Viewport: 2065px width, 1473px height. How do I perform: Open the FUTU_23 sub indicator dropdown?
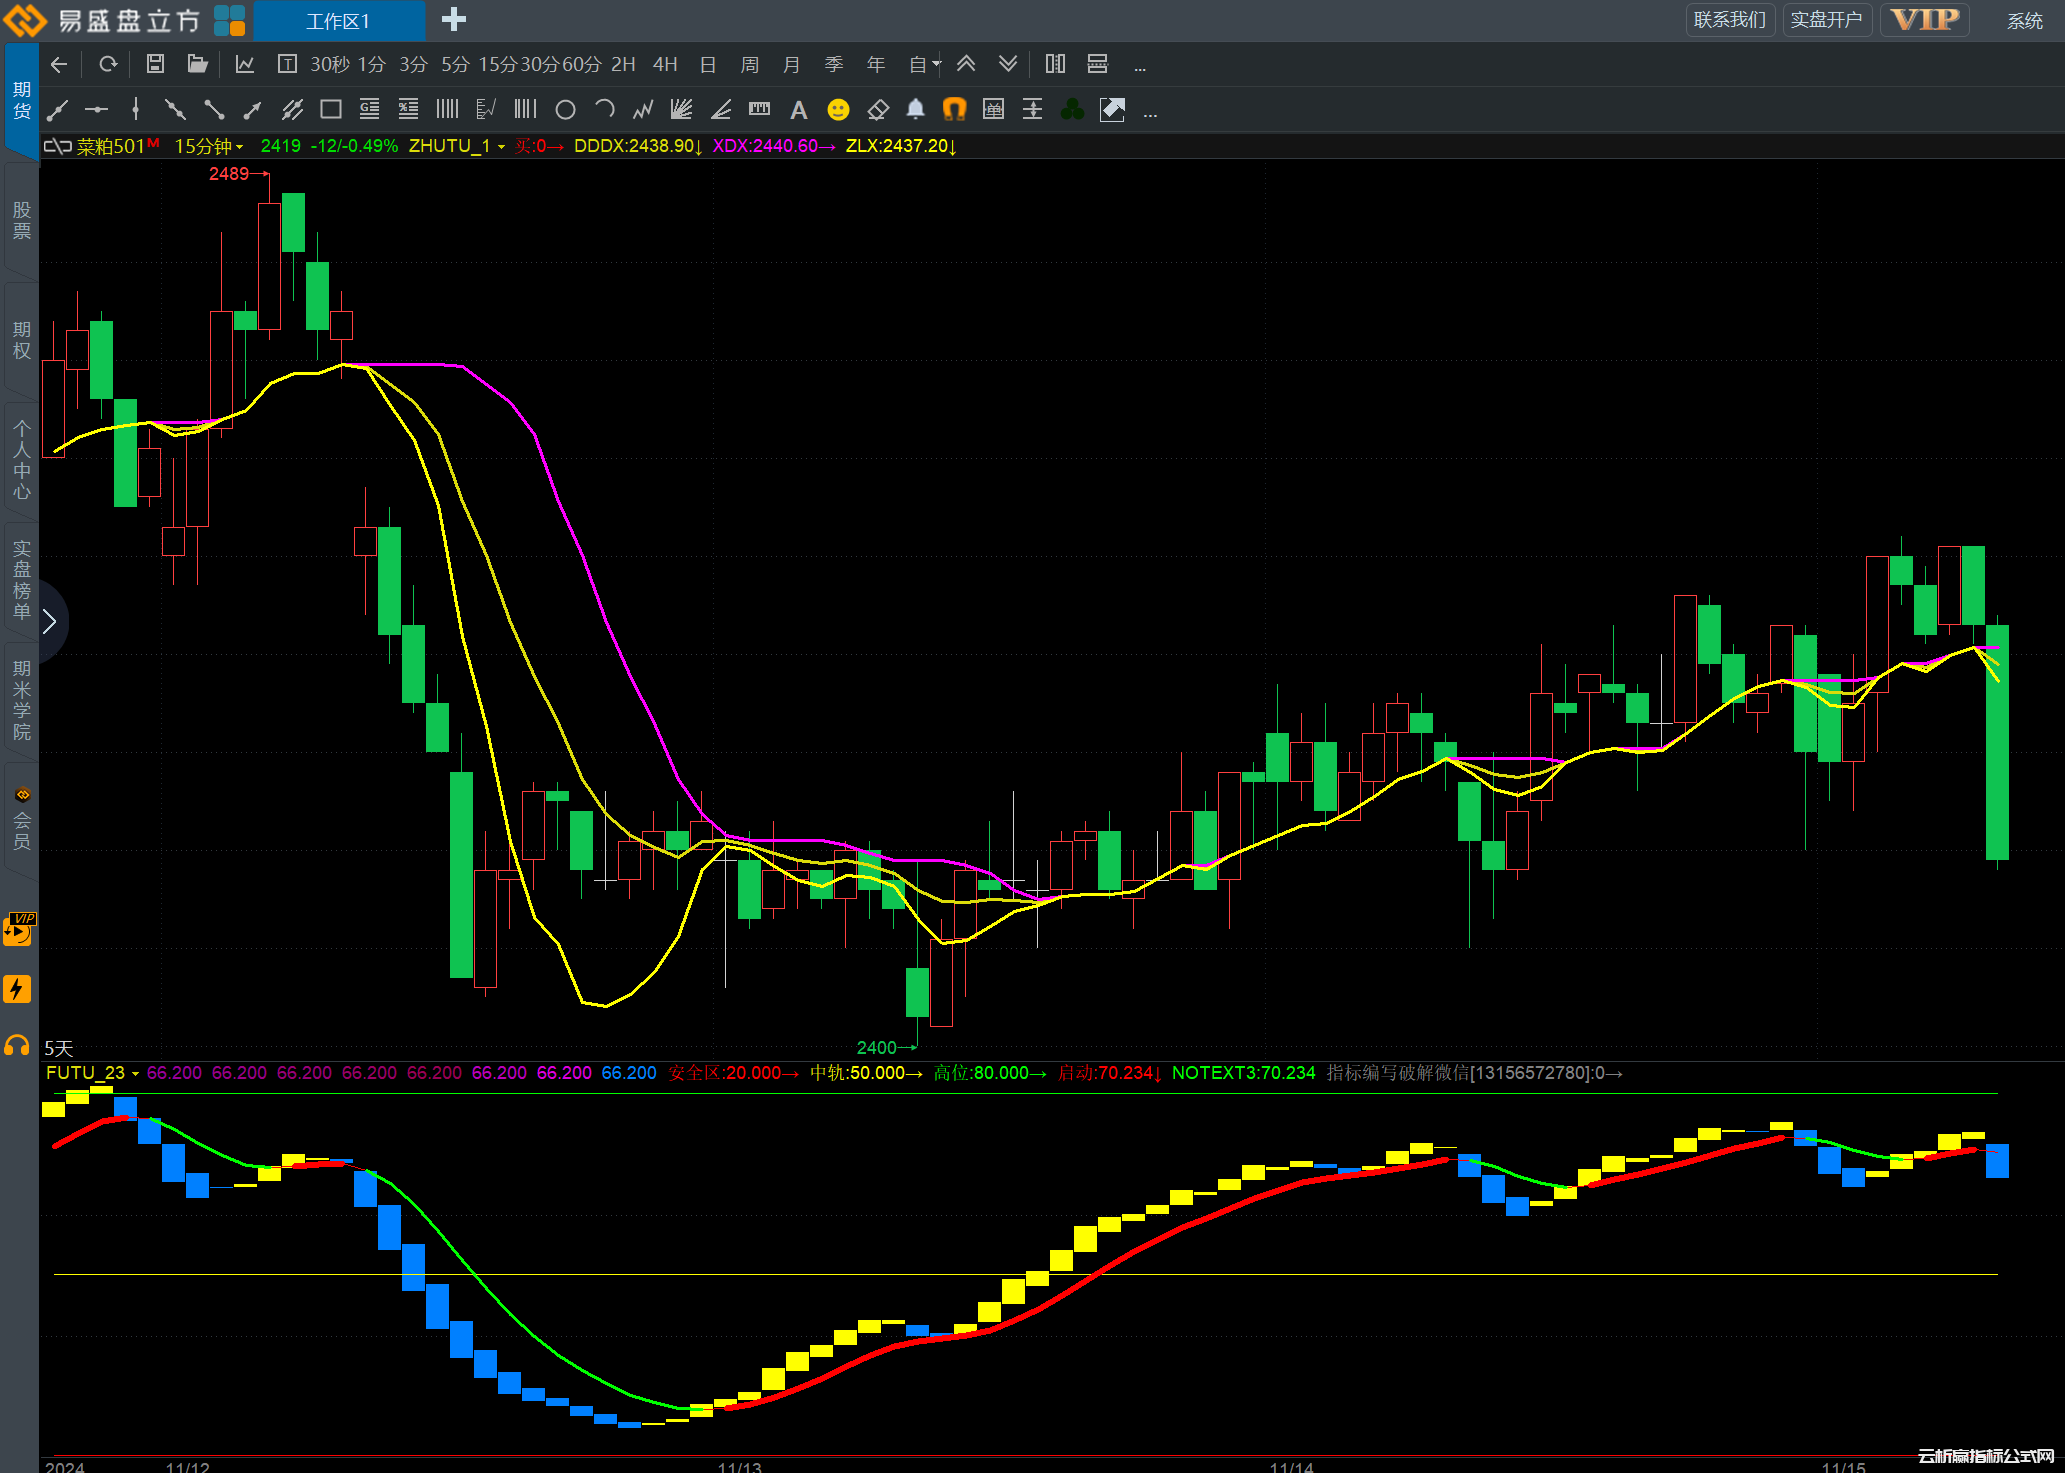(92, 1073)
